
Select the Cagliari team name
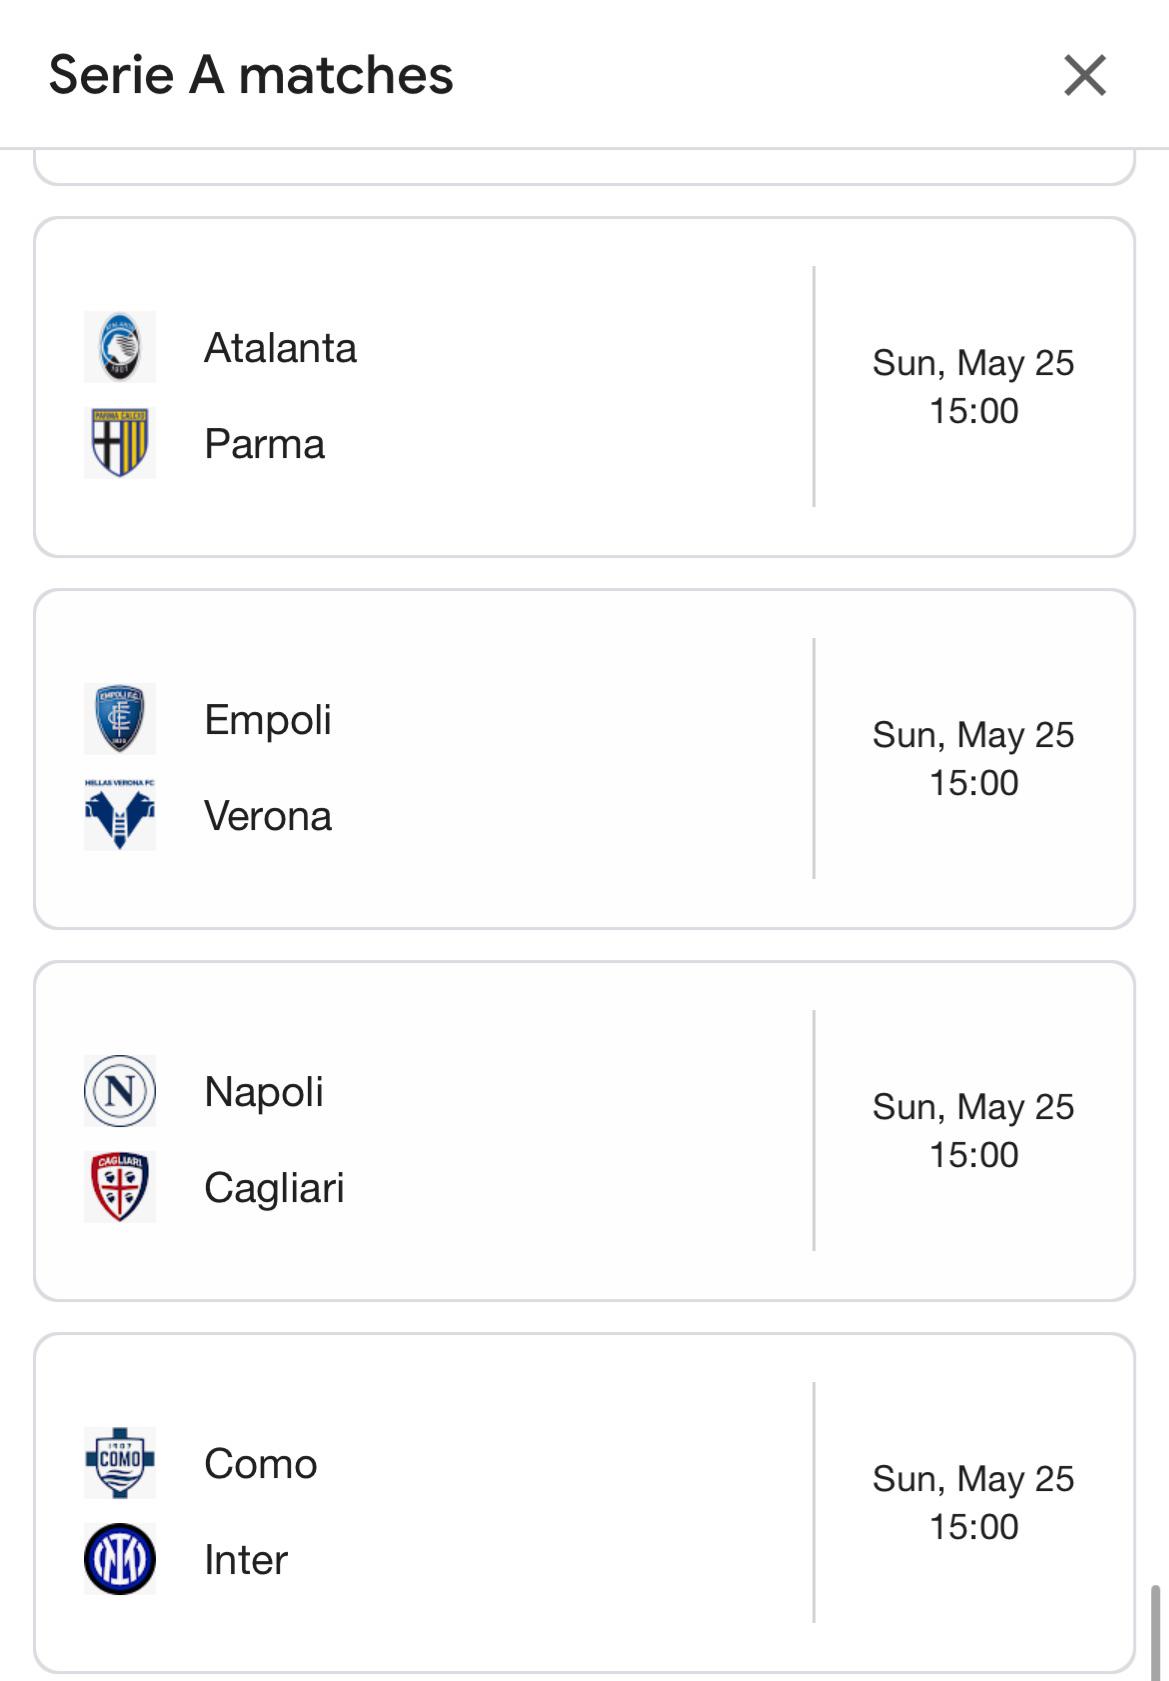[x=274, y=1188]
